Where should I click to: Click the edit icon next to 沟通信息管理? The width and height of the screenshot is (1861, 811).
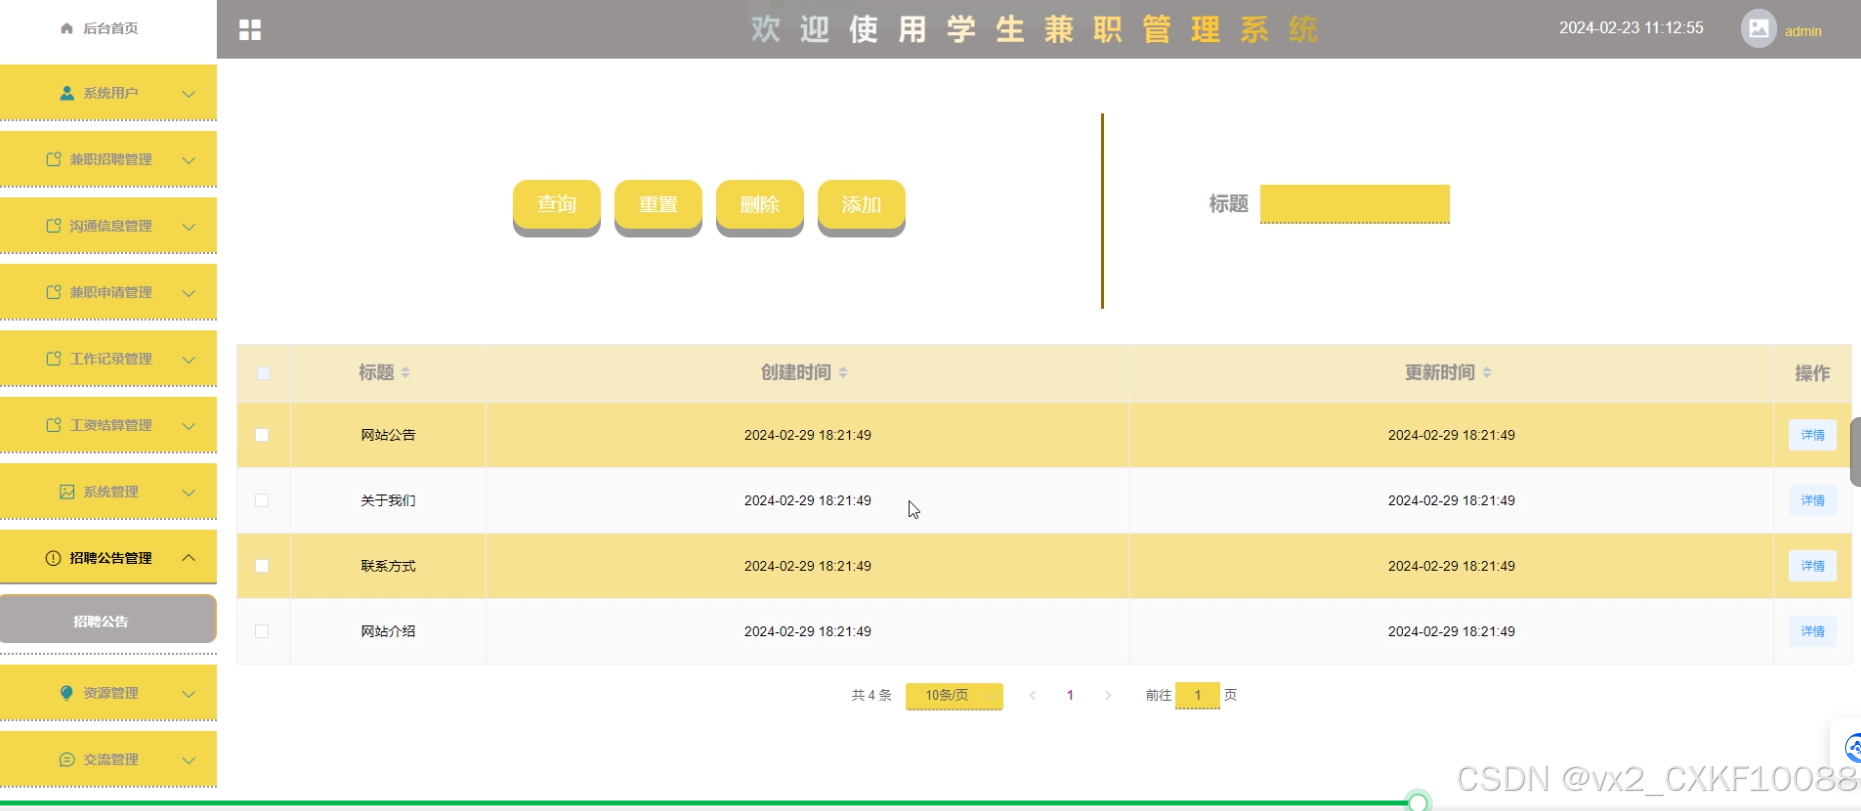(54, 226)
